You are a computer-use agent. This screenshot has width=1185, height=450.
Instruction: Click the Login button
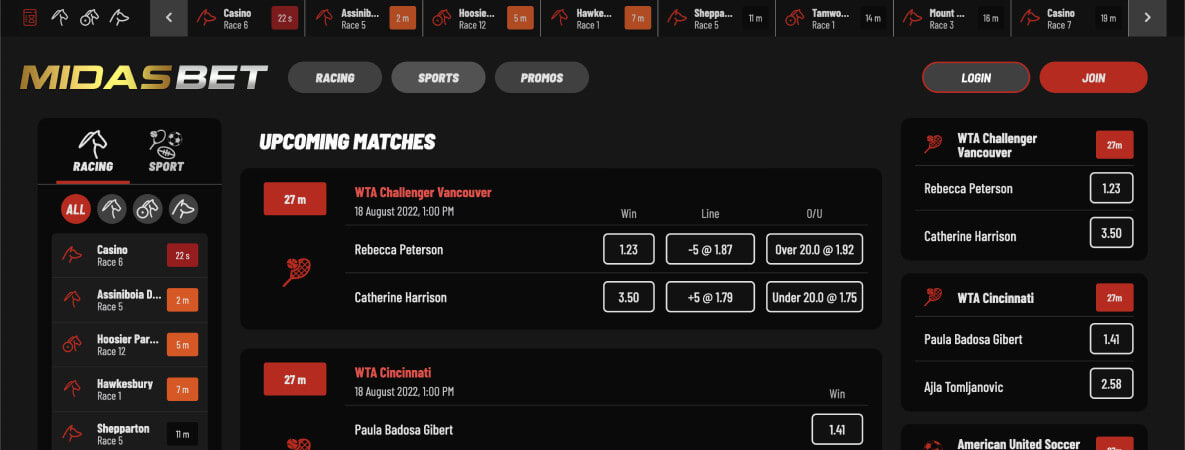coord(976,77)
